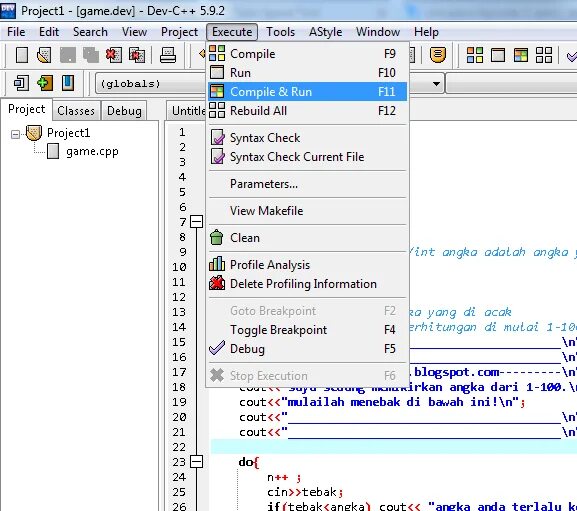The height and width of the screenshot is (511, 577).
Task: Collapse the Project1 tree node
Action: coord(15,134)
